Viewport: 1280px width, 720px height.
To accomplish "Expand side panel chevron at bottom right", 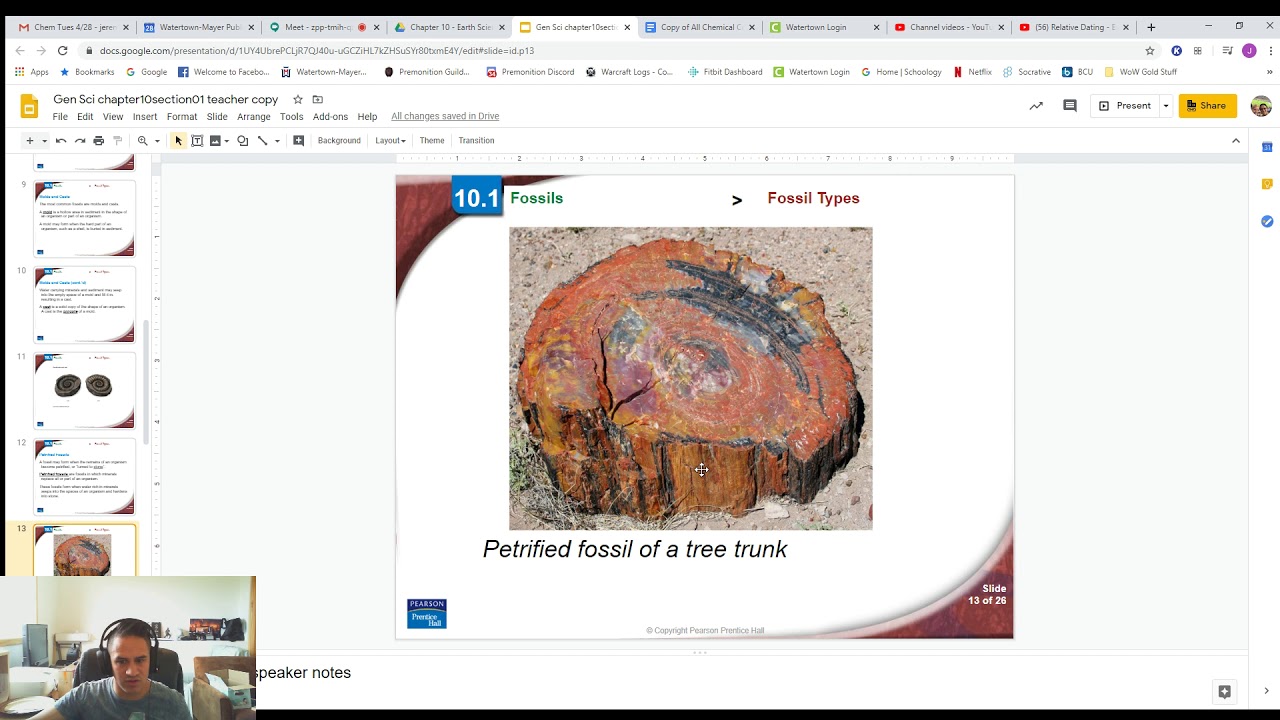I will [x=1266, y=691].
